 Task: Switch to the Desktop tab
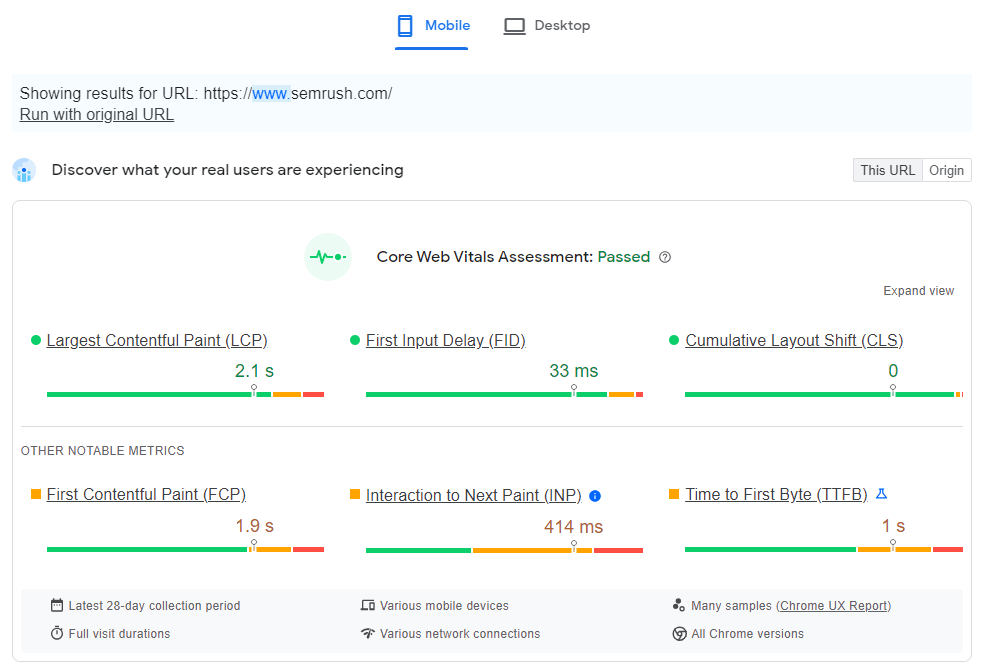(546, 25)
